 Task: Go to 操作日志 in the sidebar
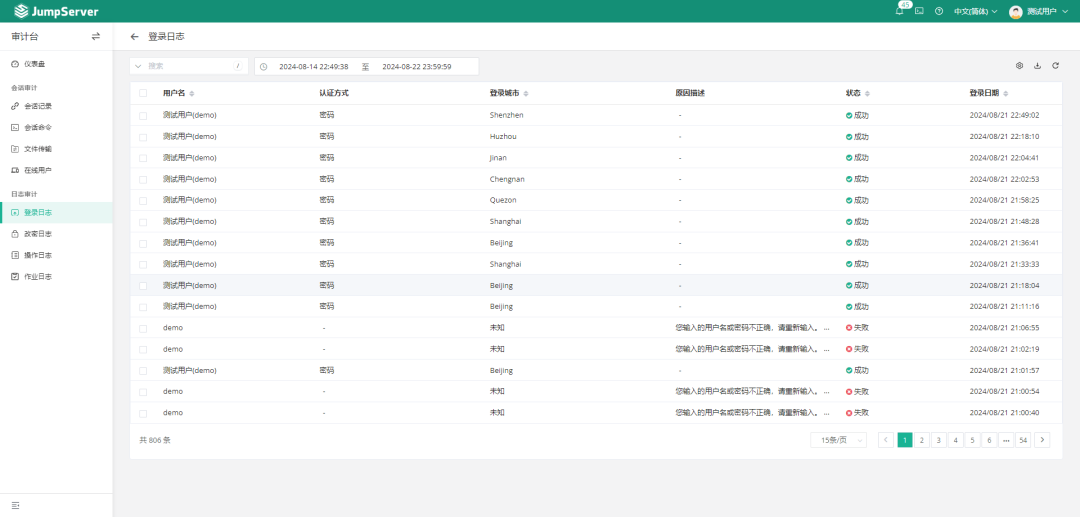[x=38, y=255]
